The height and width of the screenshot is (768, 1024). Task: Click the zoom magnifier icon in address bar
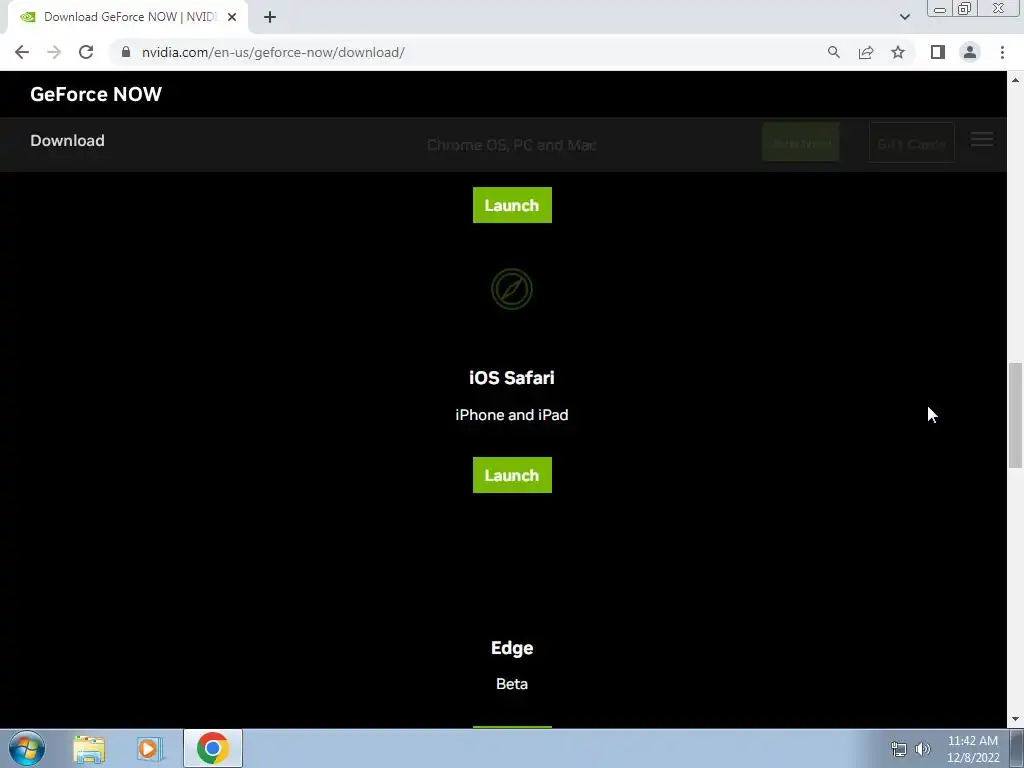[834, 52]
